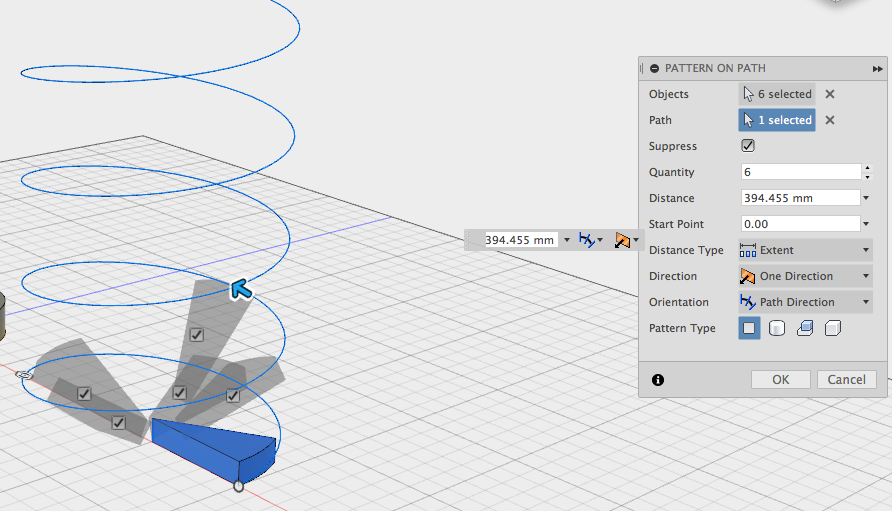This screenshot has height=511, width=892.
Task: Clear the Objects selection with X
Action: pos(830,94)
